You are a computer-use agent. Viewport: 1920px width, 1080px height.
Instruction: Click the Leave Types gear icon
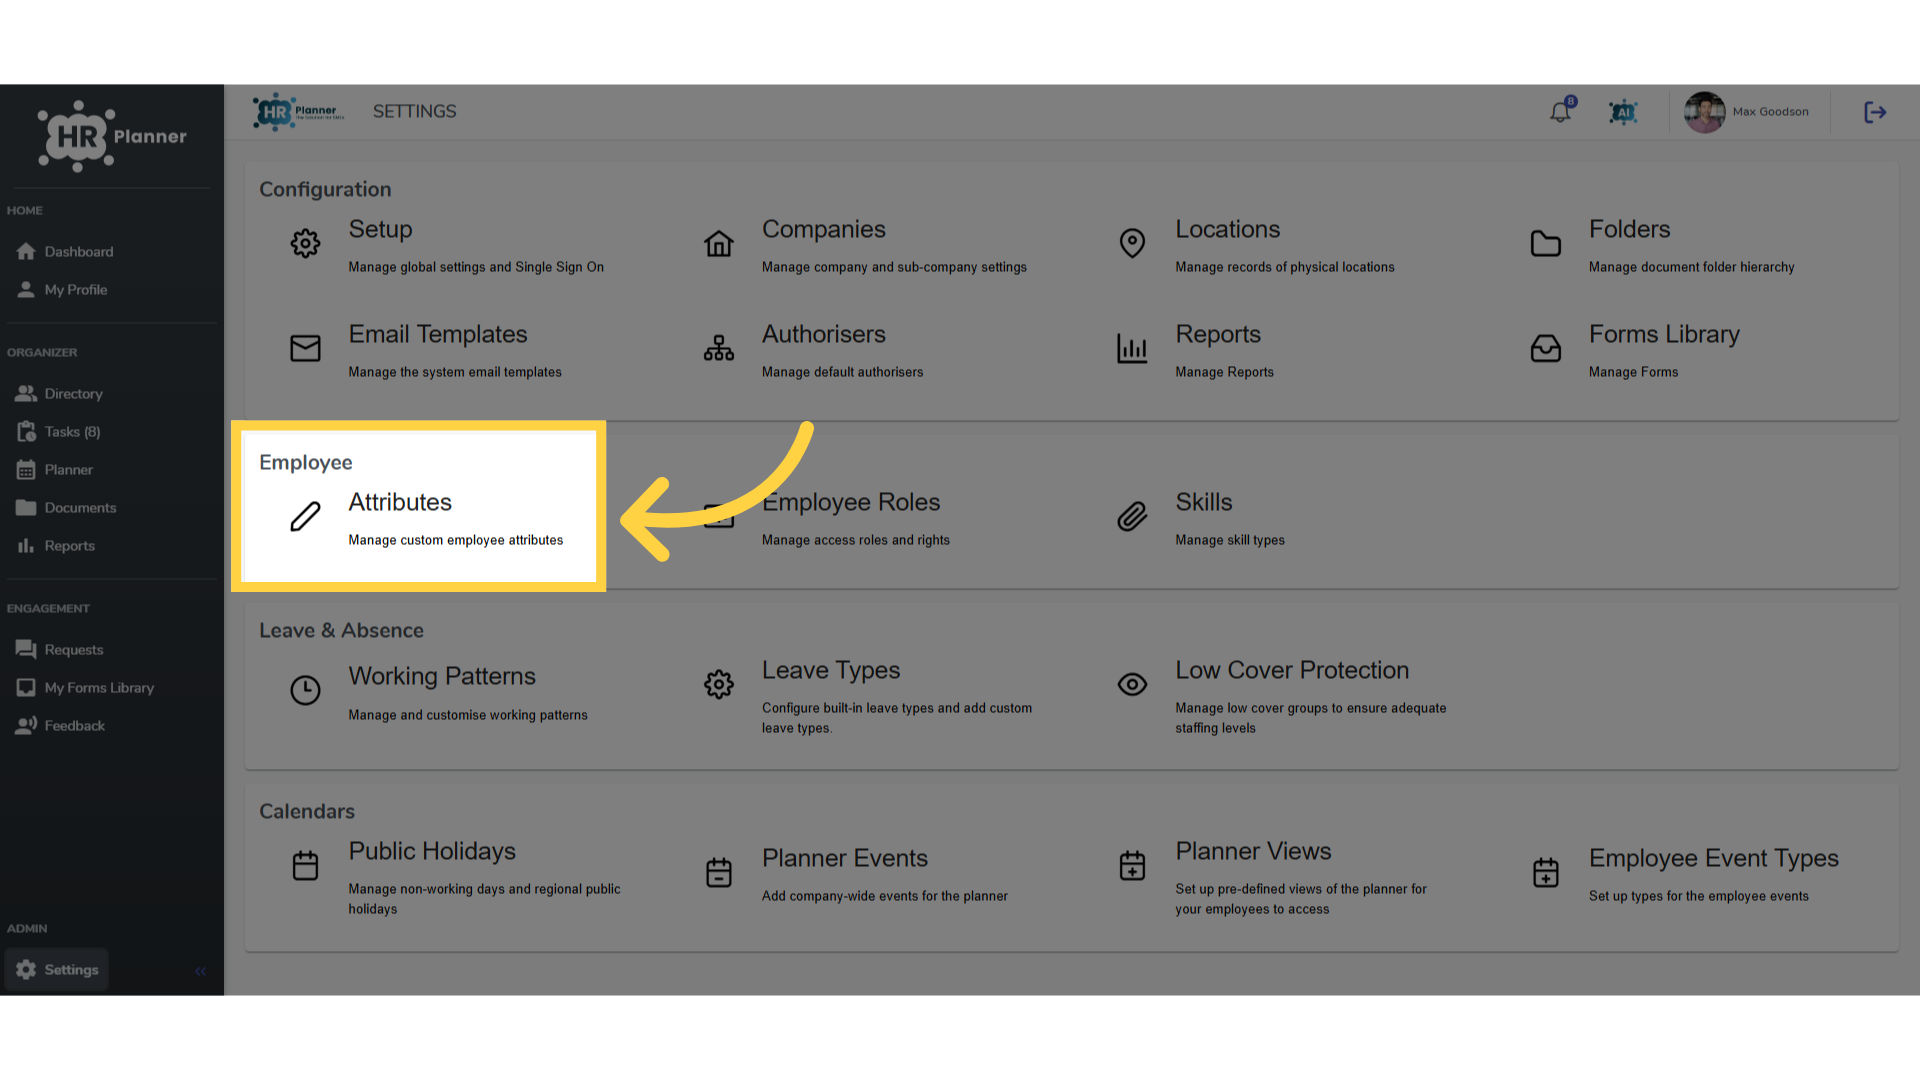(x=719, y=684)
